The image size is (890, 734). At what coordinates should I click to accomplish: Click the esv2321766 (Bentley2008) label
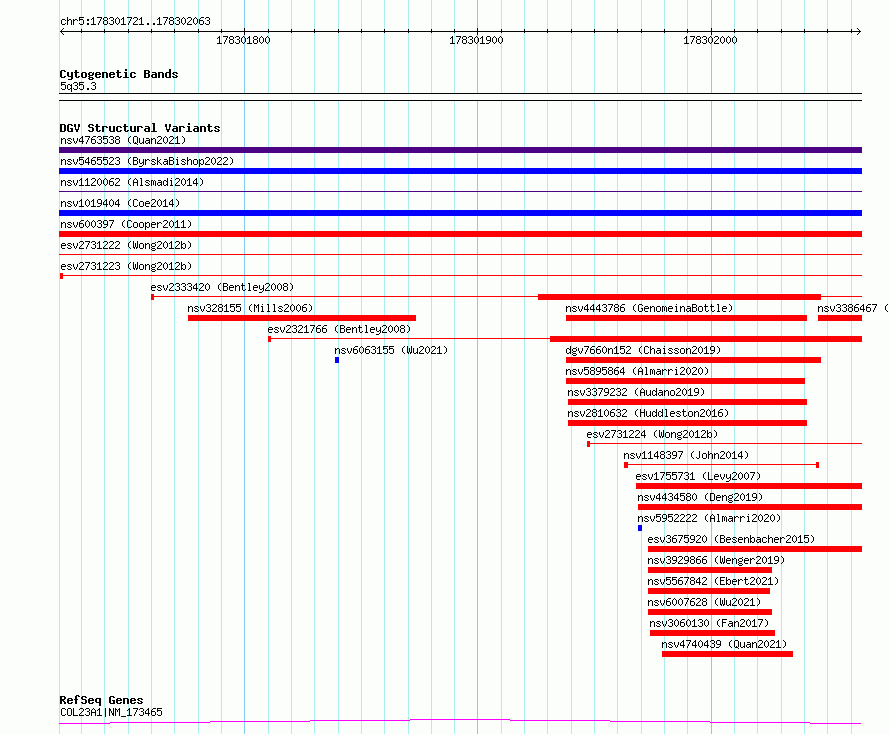339,329
